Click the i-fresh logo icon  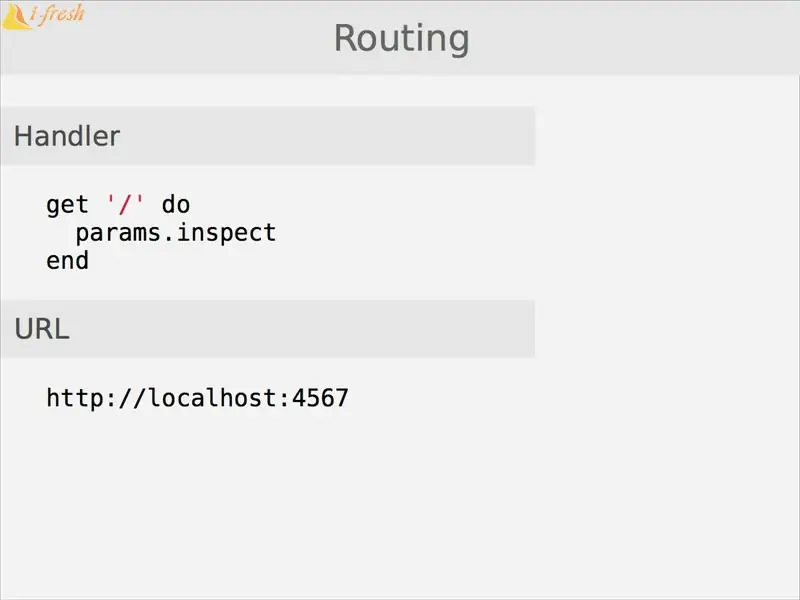pyautogui.click(x=16, y=16)
